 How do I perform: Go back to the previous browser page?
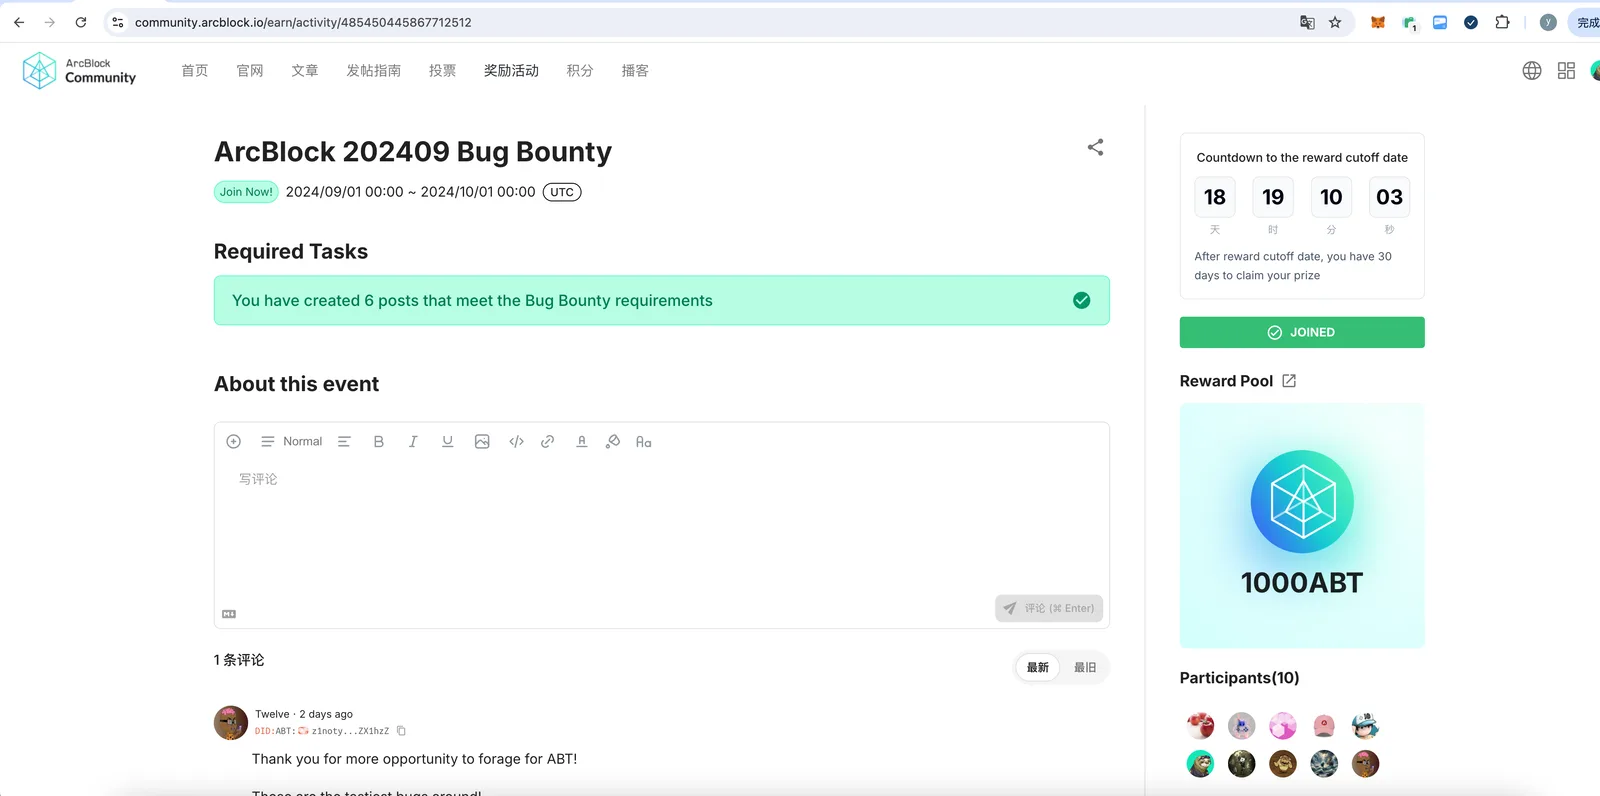coord(19,22)
